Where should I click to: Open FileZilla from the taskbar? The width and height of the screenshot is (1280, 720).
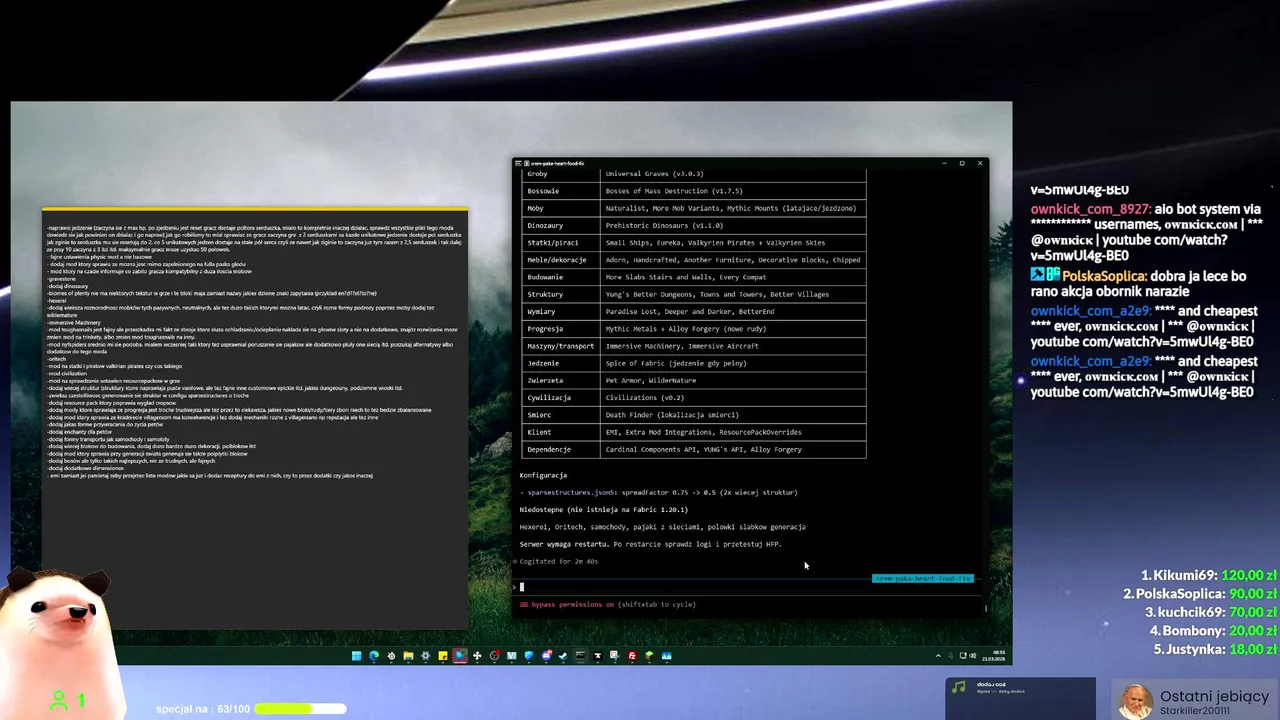coord(632,656)
